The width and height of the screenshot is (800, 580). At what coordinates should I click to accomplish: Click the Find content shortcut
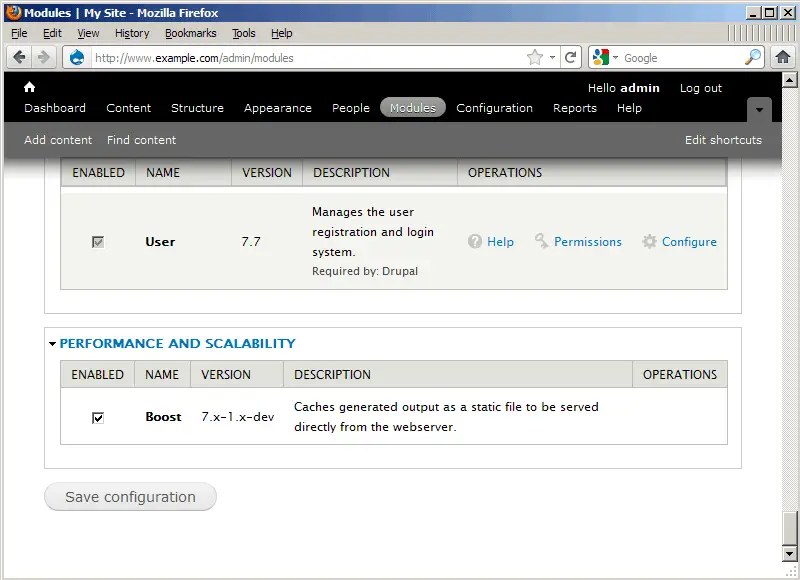click(141, 140)
